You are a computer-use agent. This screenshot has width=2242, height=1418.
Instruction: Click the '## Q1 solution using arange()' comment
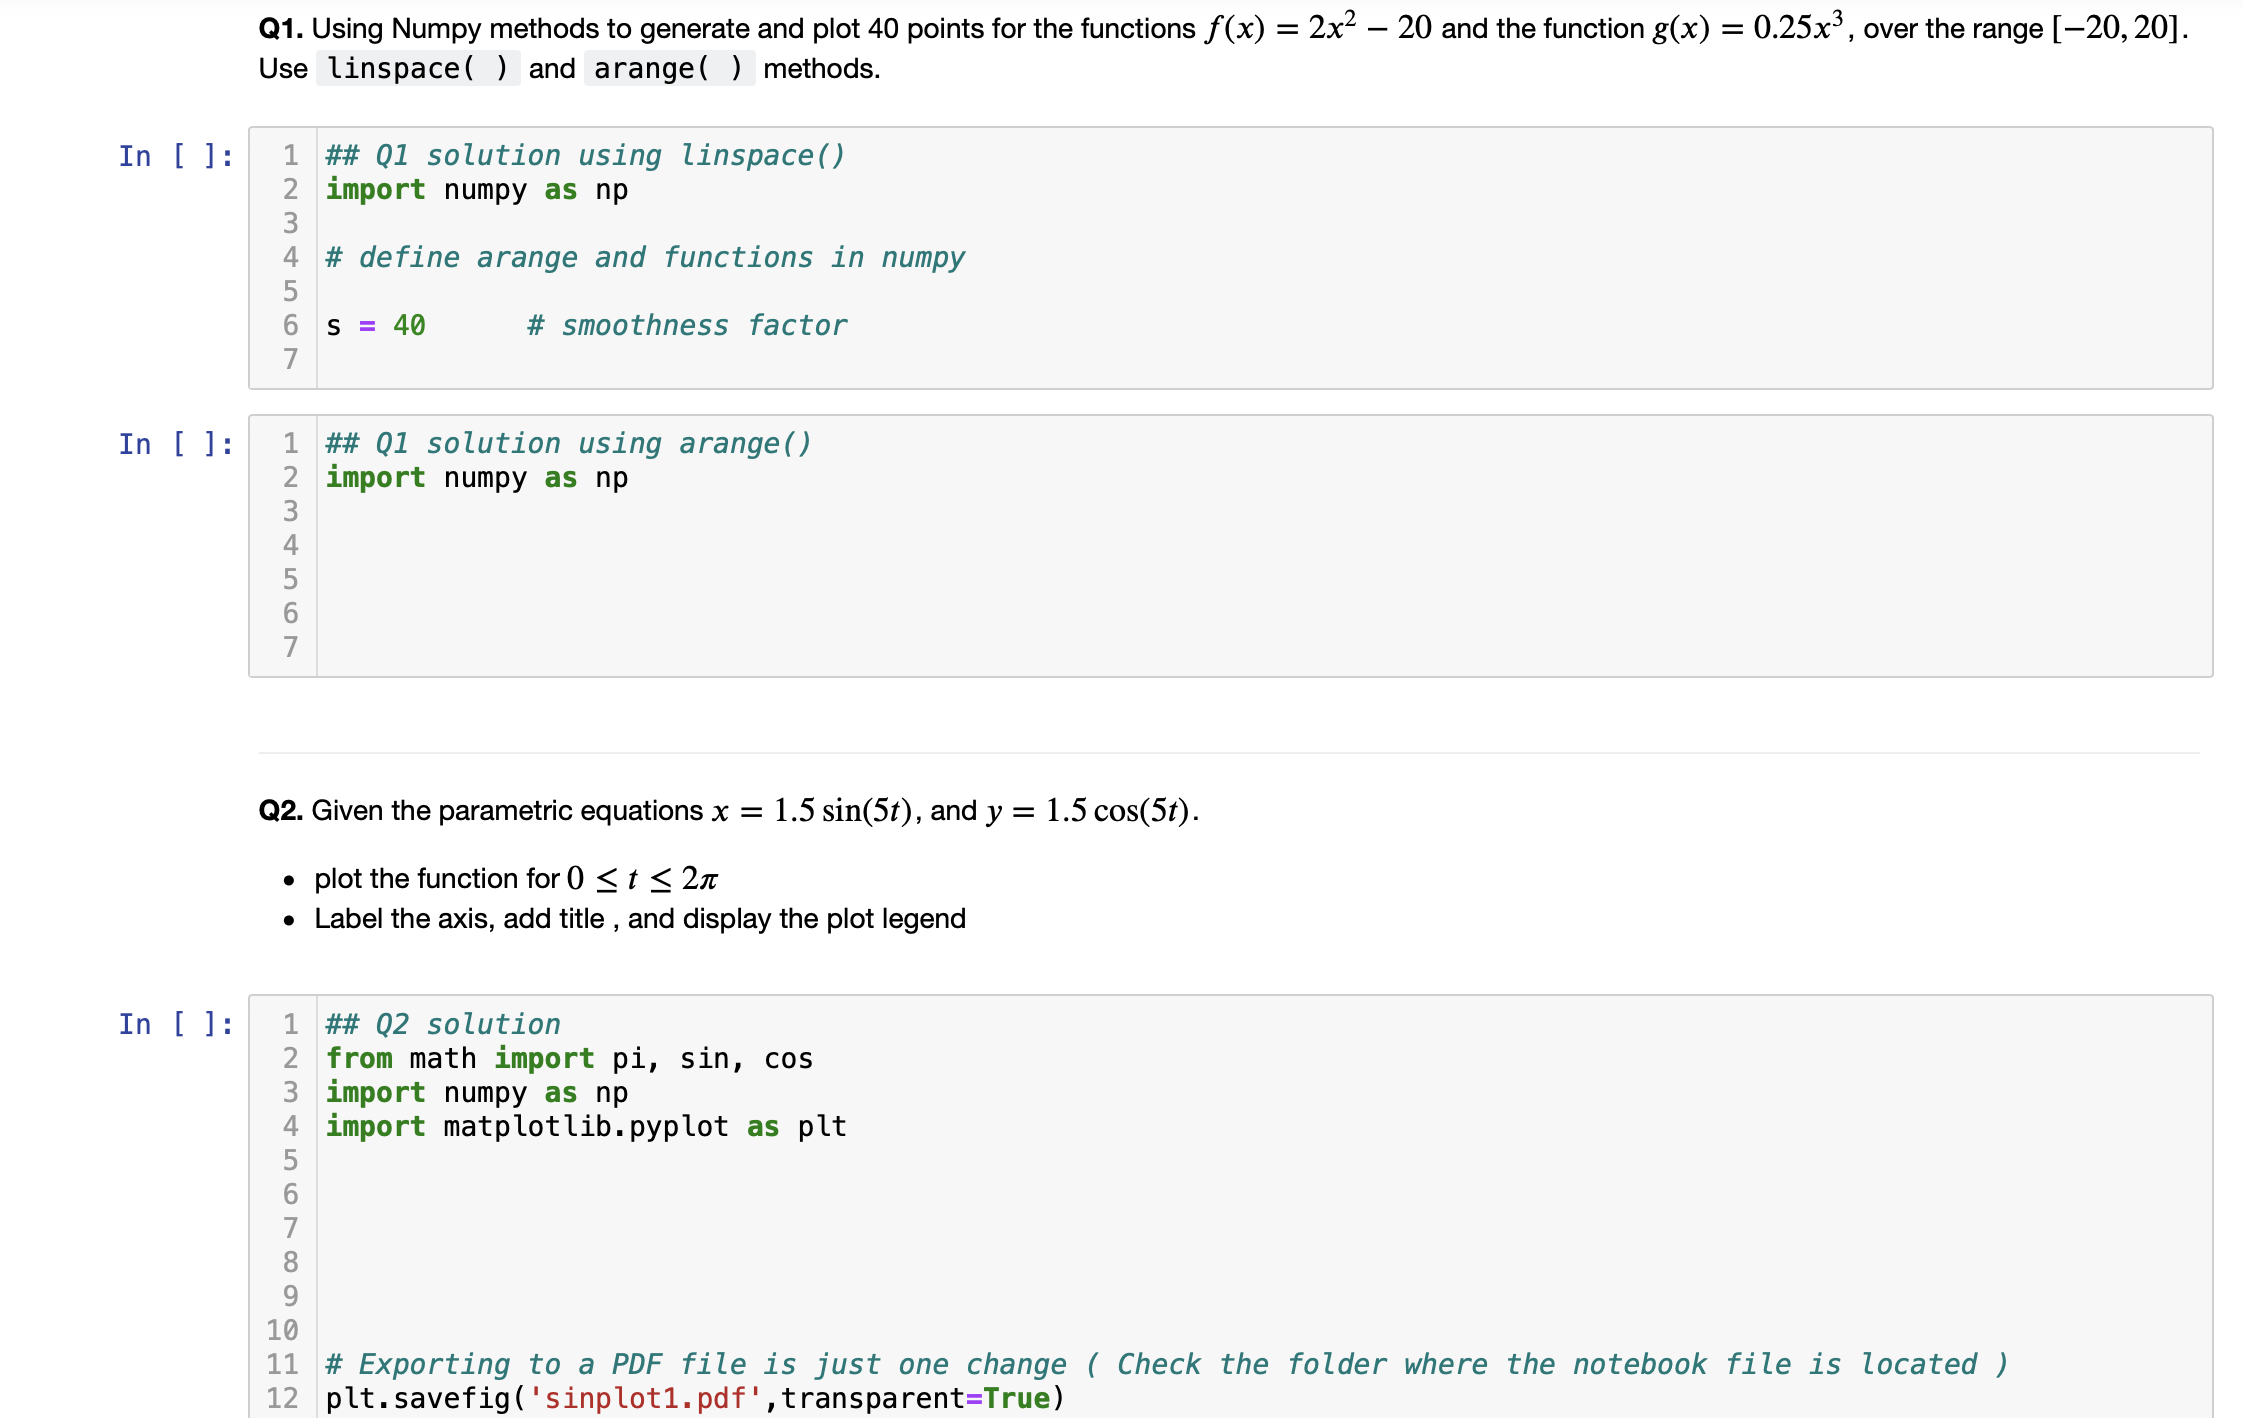(x=567, y=442)
